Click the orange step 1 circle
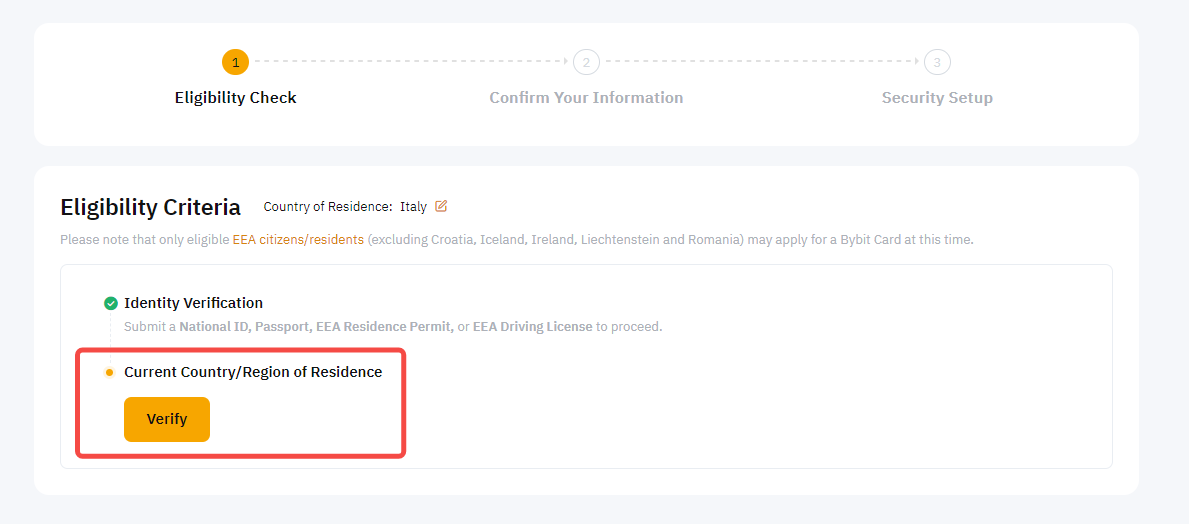Viewport: 1189px width, 524px height. pos(235,62)
